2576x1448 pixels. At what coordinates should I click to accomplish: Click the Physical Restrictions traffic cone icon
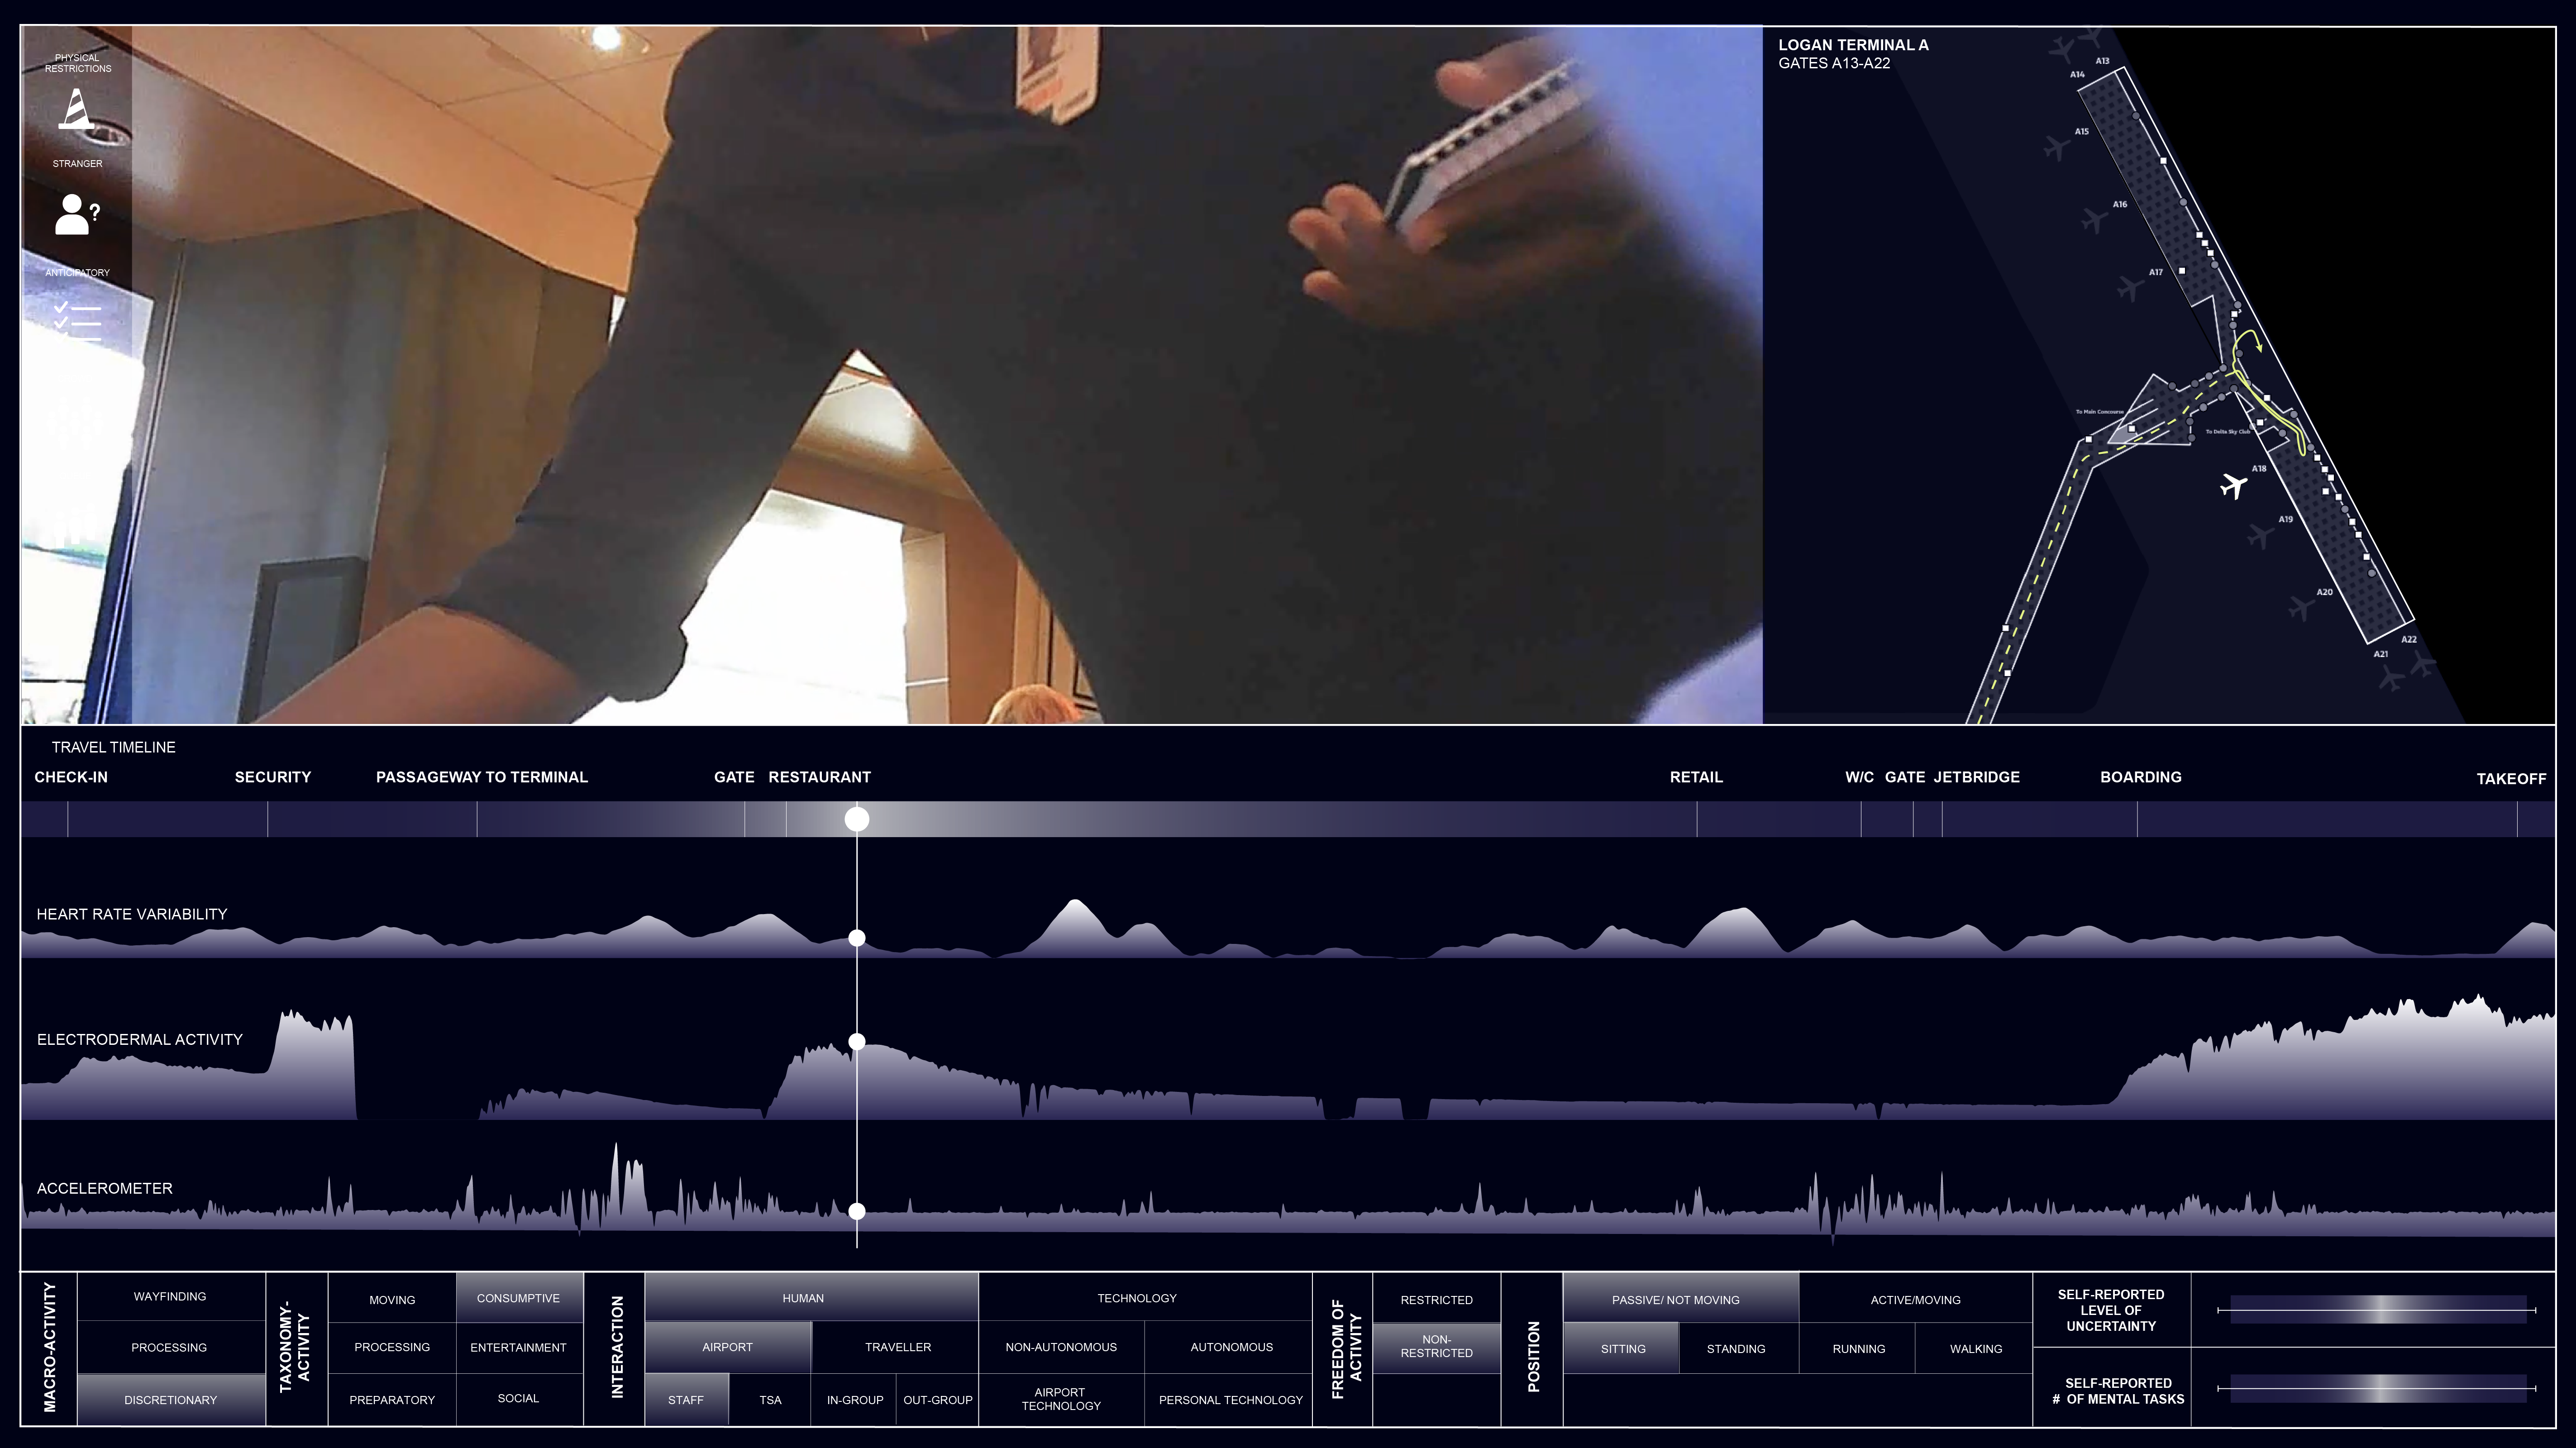(x=76, y=109)
